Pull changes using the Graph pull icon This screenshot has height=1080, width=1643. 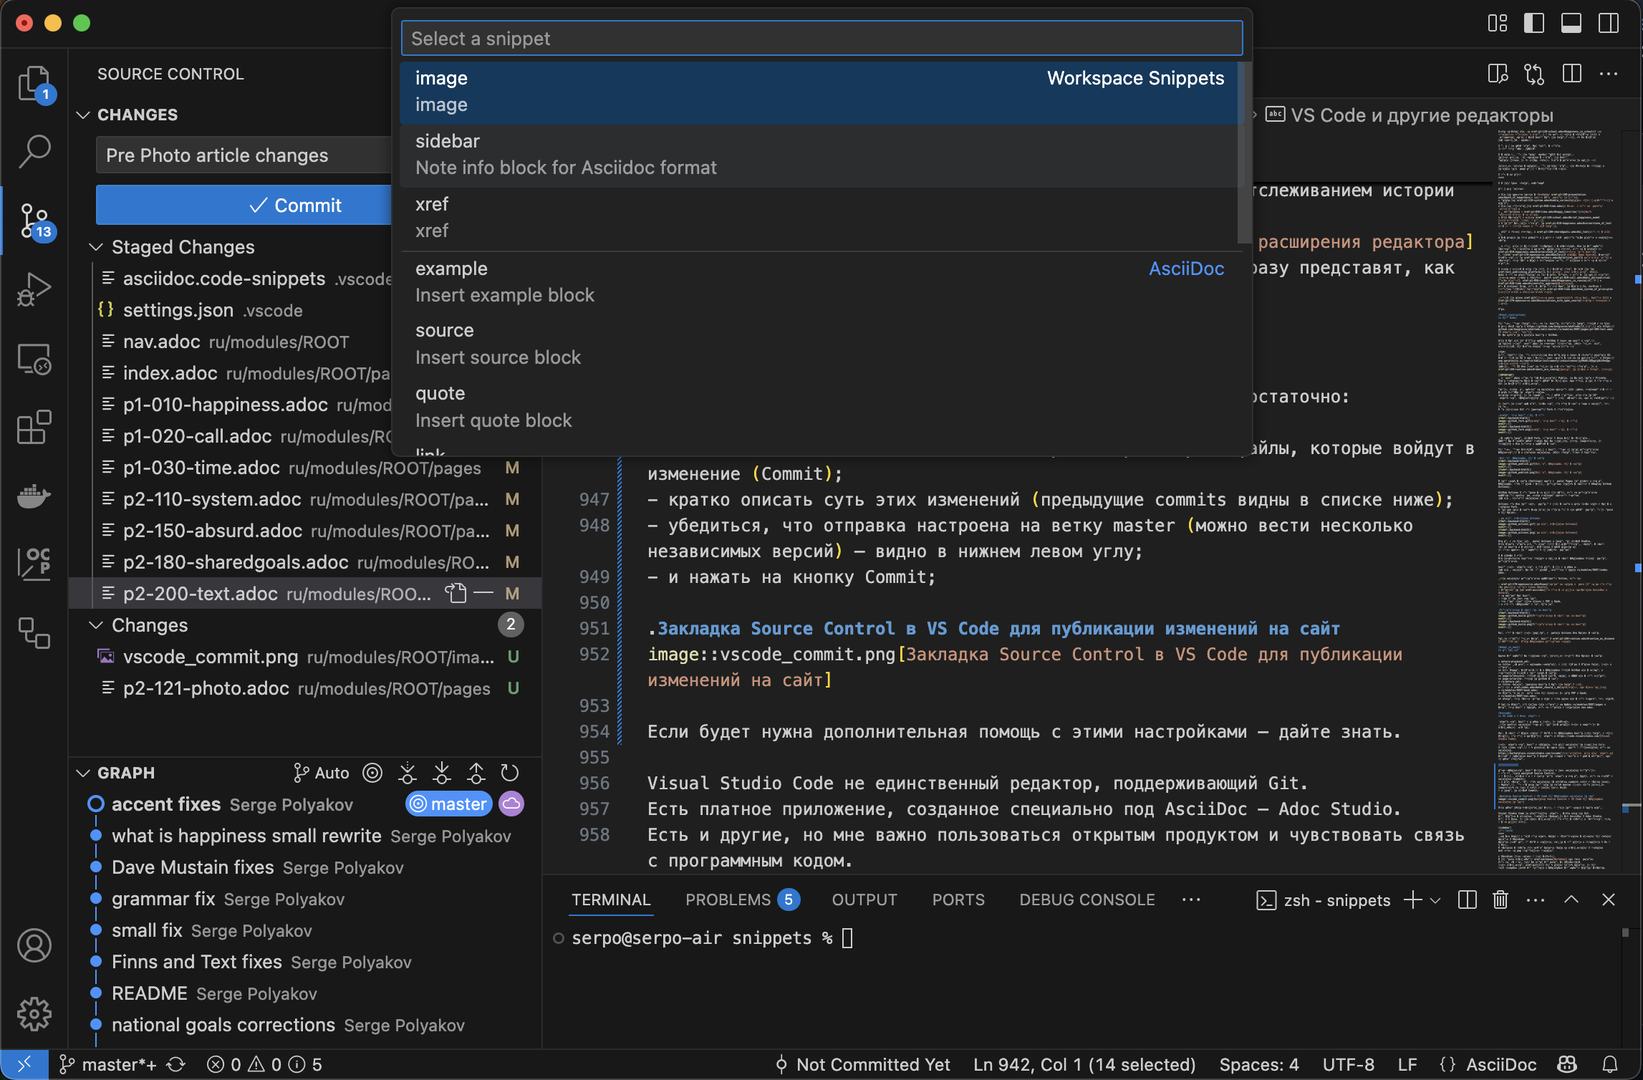point(441,772)
